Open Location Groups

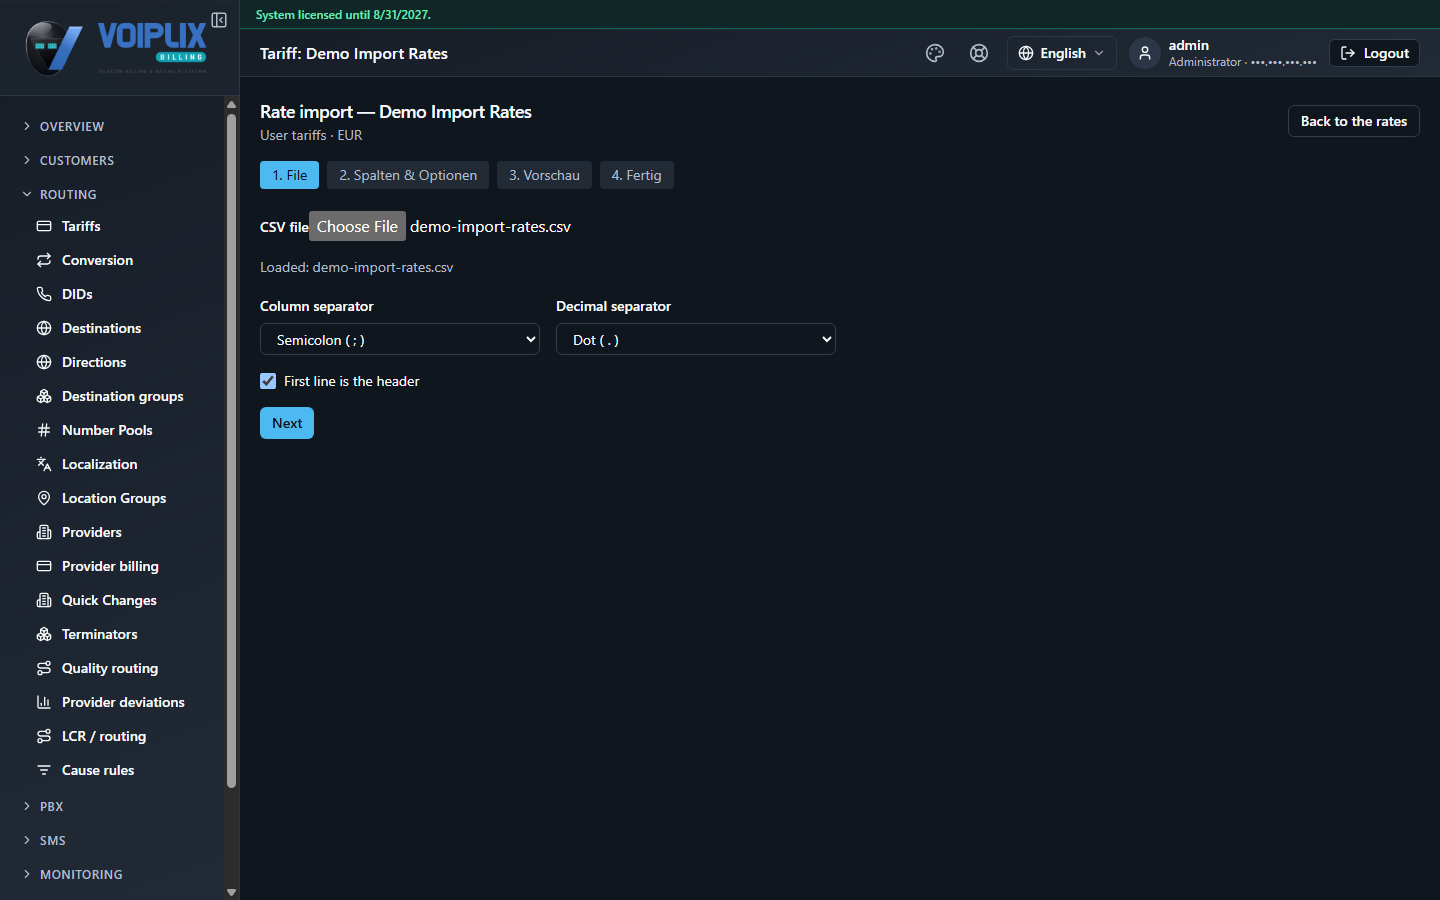coord(112,498)
